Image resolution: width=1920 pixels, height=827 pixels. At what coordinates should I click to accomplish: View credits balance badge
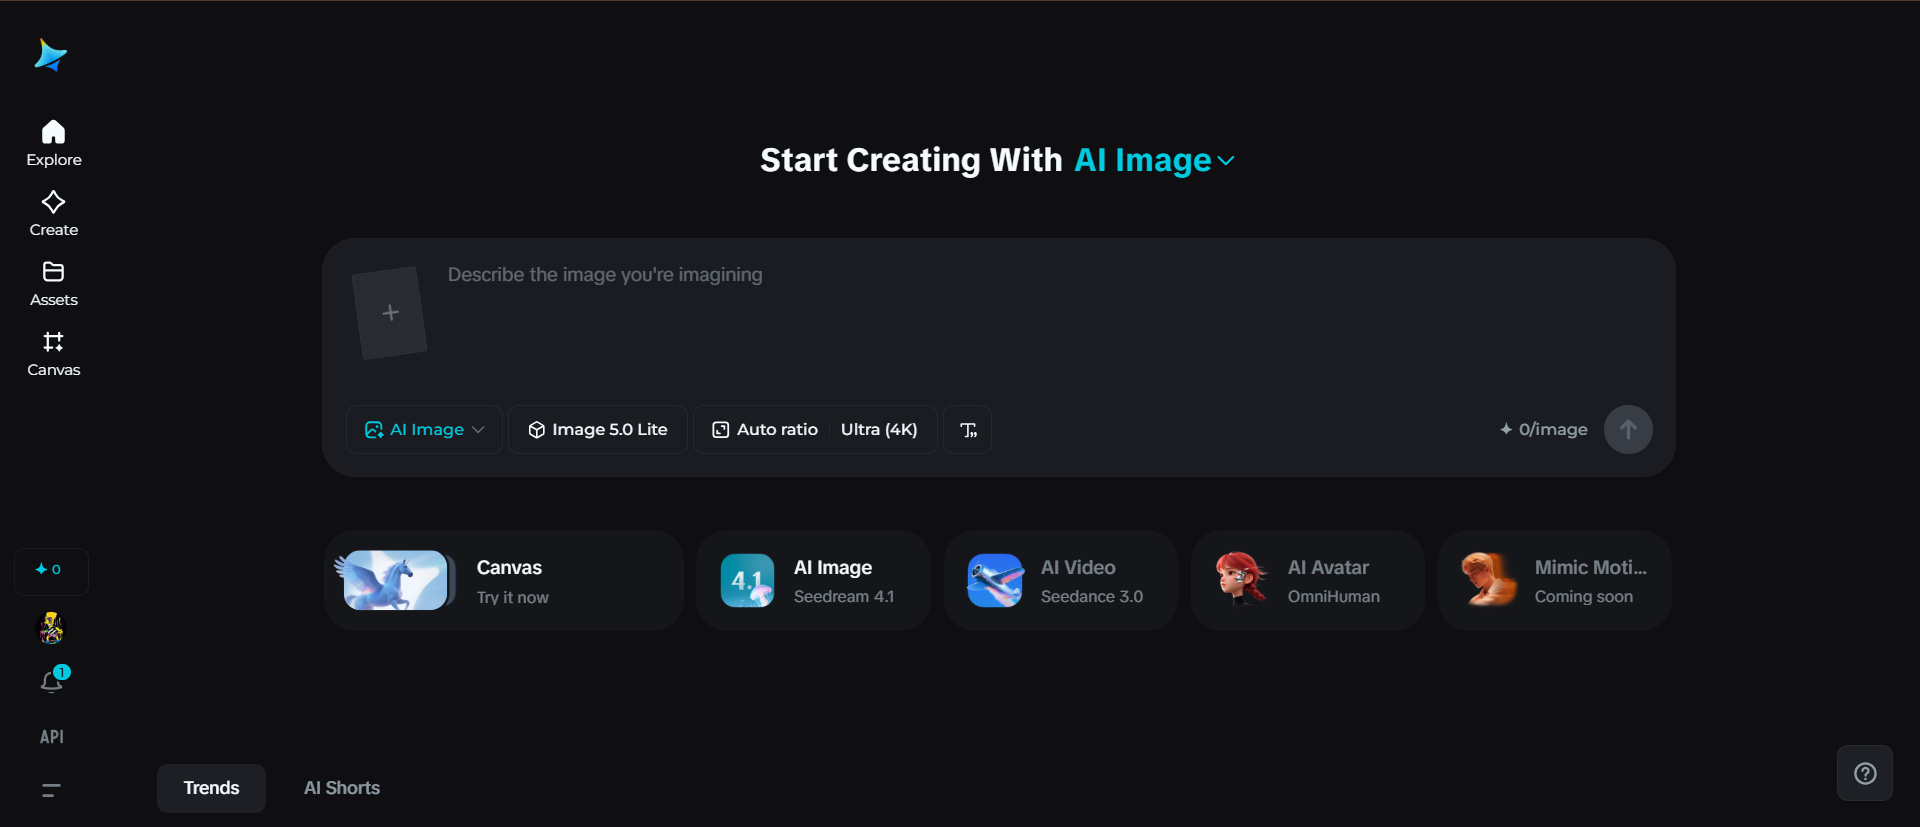click(51, 570)
